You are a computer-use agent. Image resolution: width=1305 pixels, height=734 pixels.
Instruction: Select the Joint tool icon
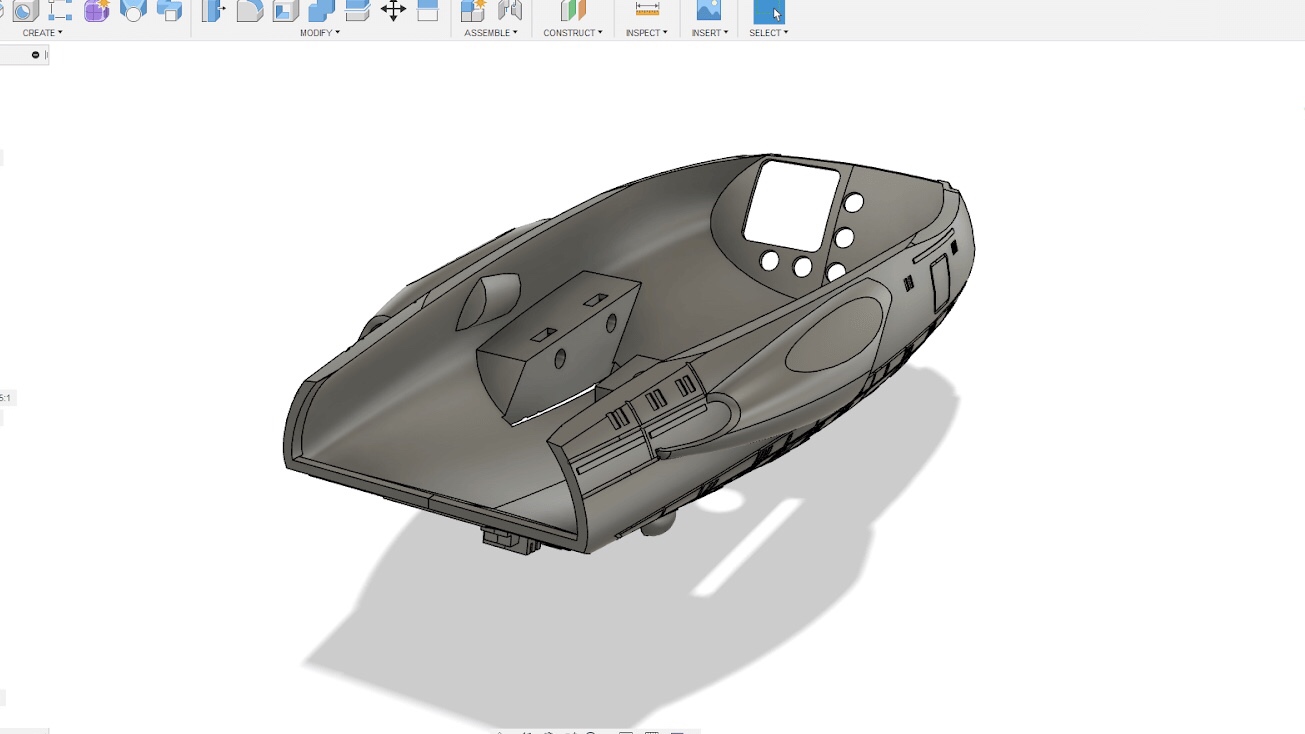pyautogui.click(x=510, y=10)
